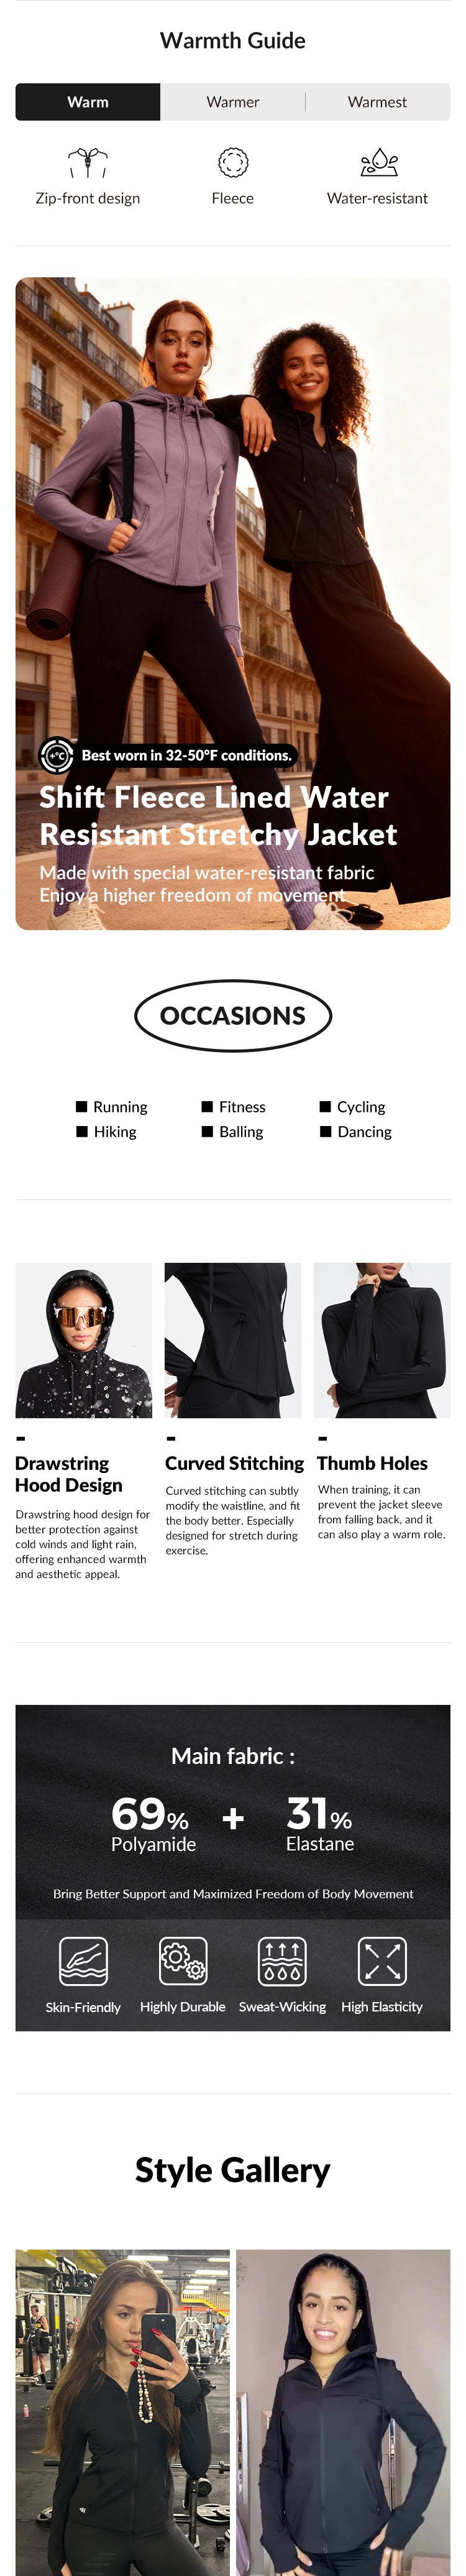466x2576 pixels.
Task: Click the temperature badge icon on hero image
Action: coord(56,755)
